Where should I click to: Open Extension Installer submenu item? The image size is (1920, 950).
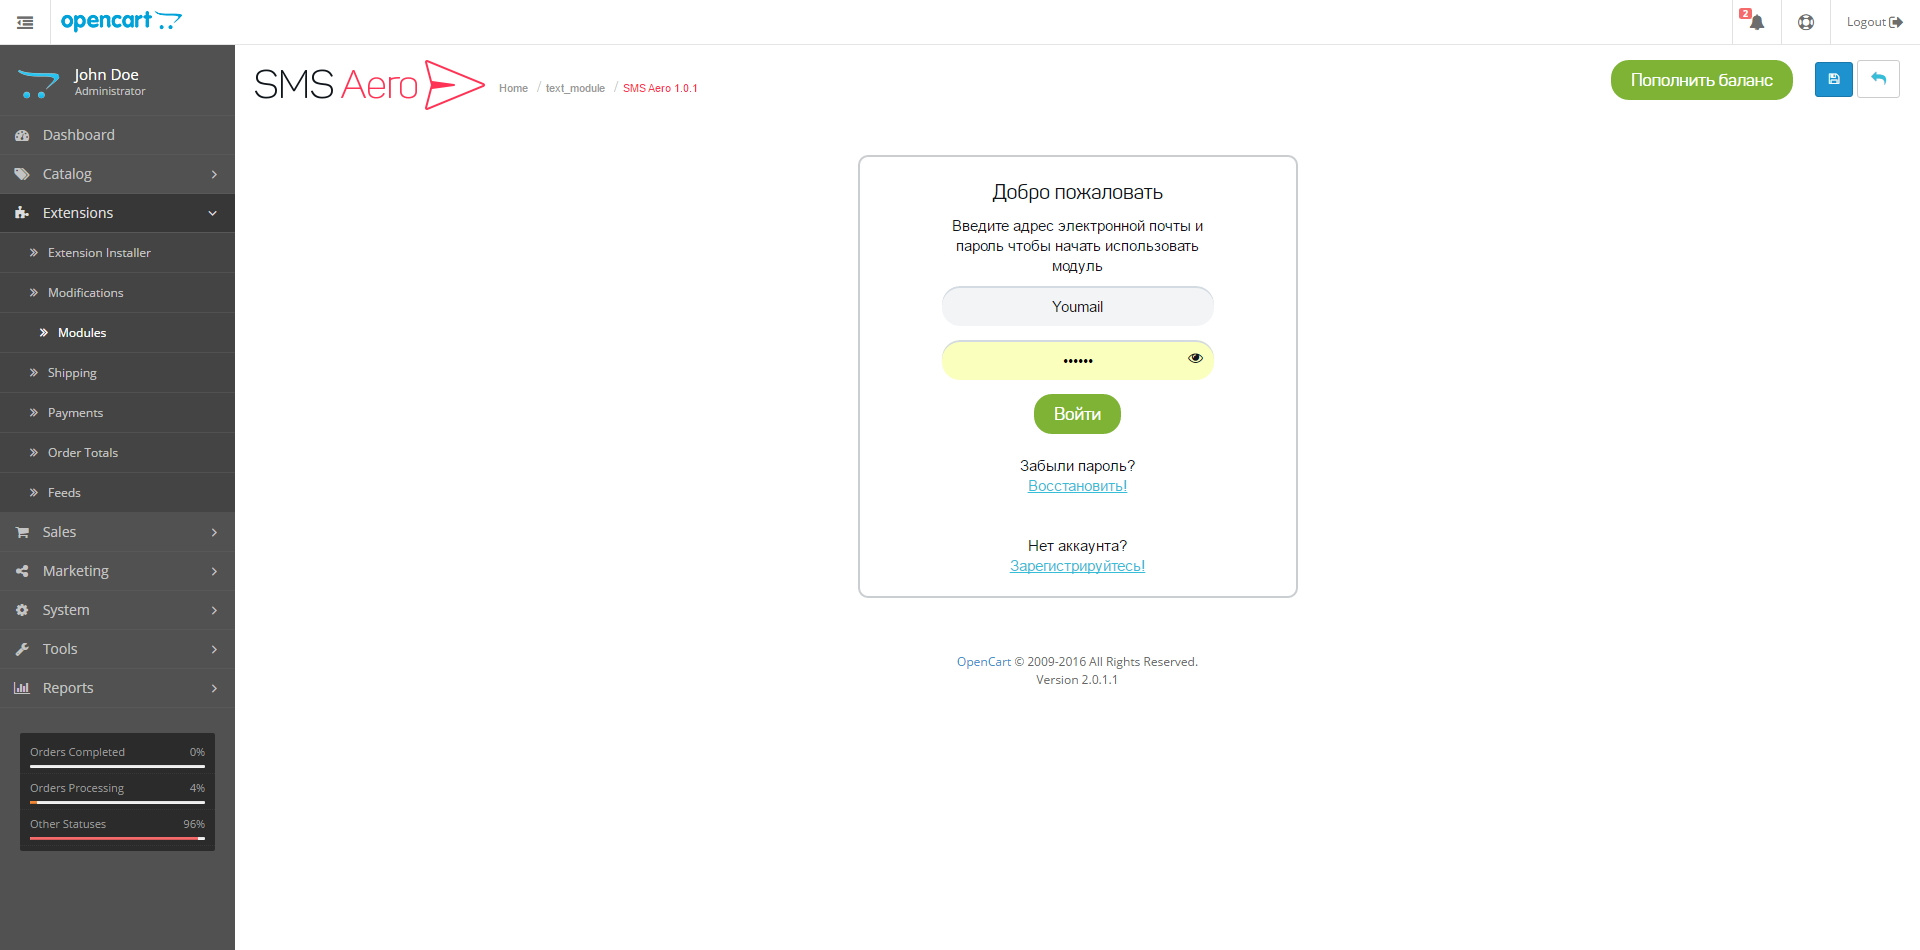click(117, 253)
